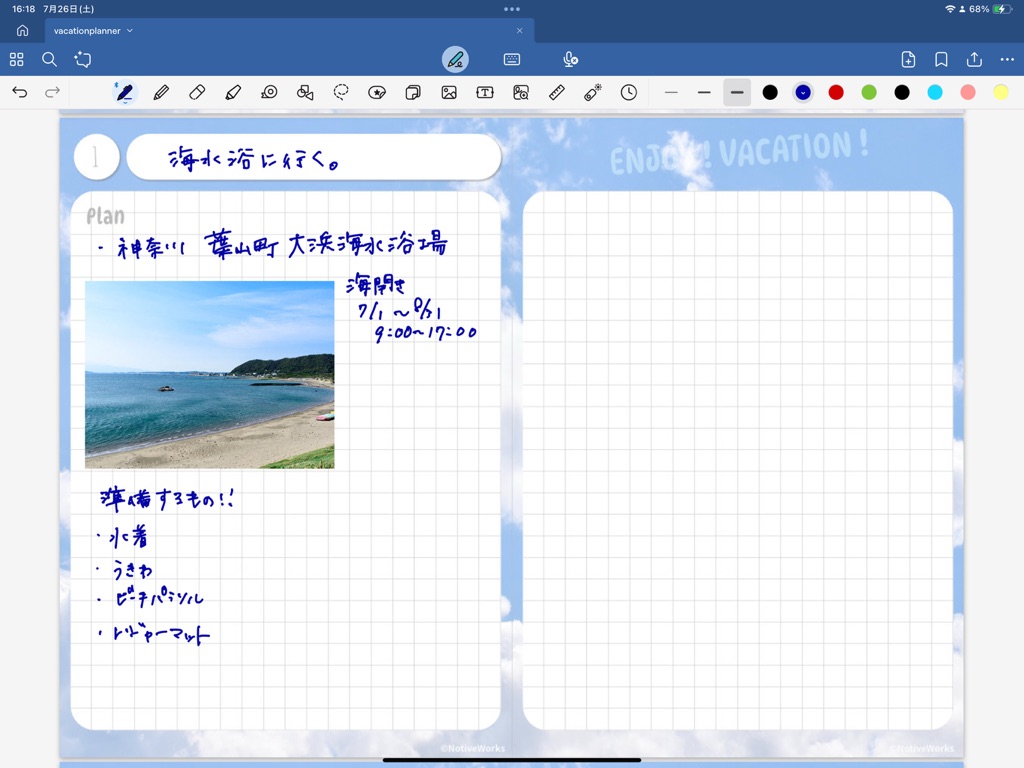Tap the title field with number 1 circle
The width and height of the screenshot is (1024, 768).
coord(313,157)
